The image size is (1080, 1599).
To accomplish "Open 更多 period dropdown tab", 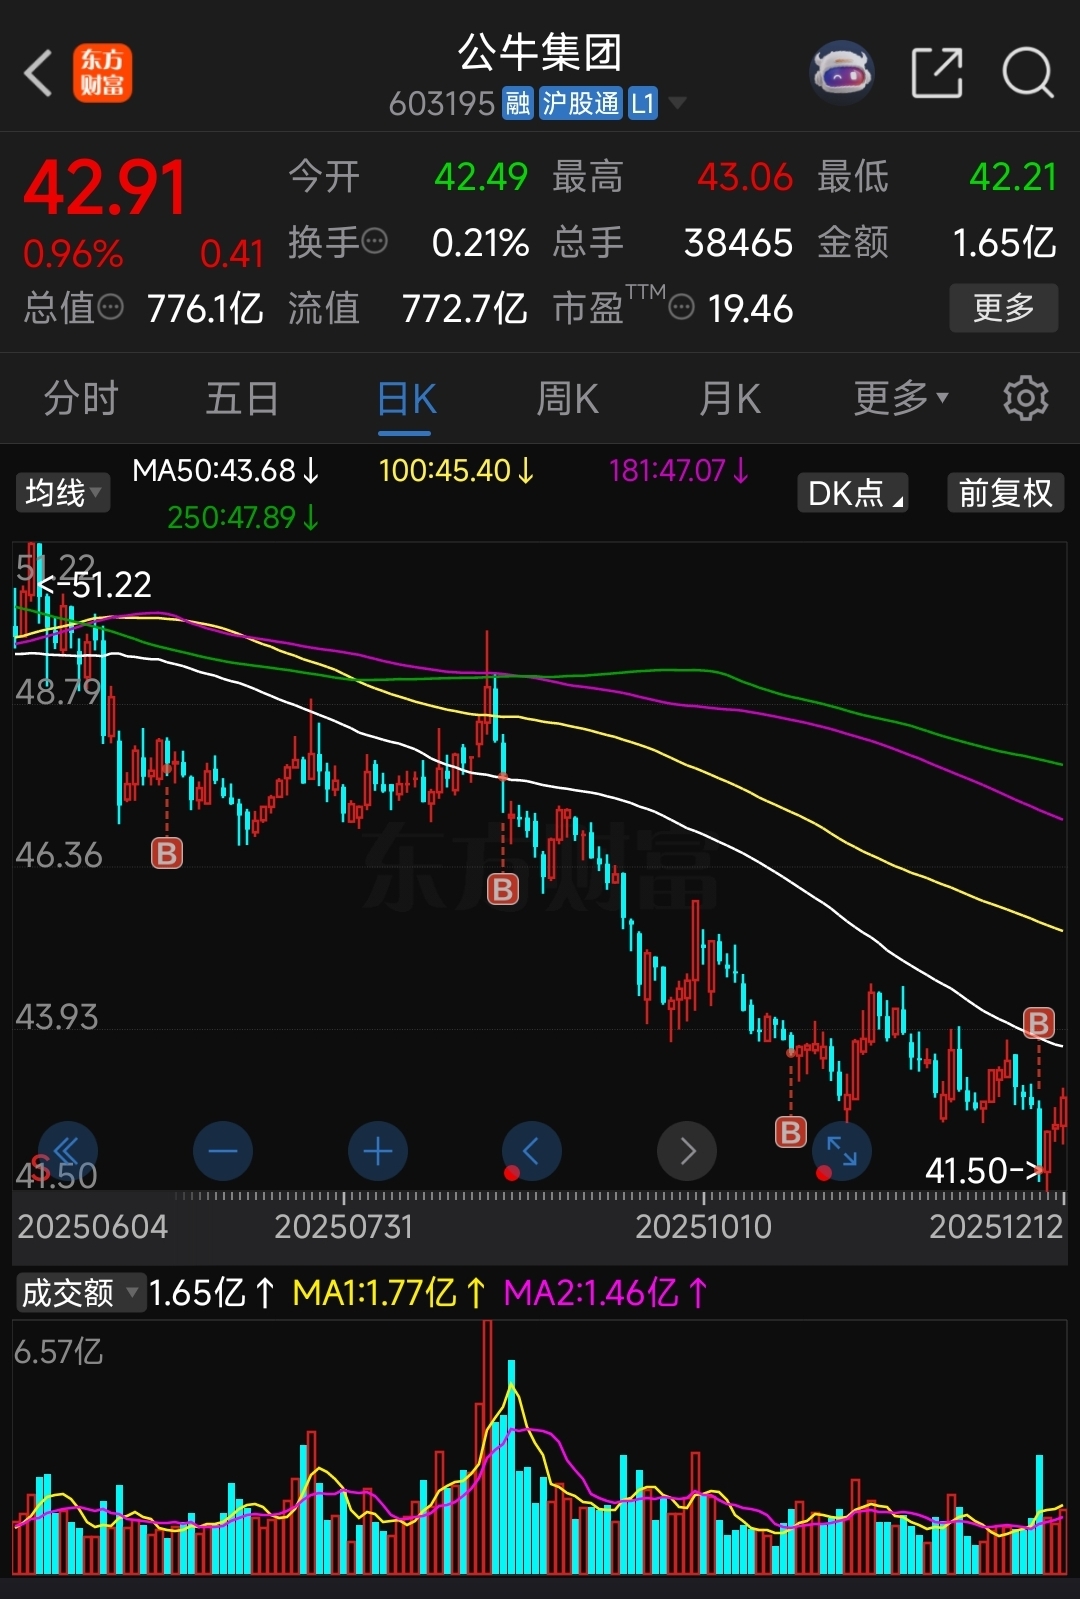I will coord(901,398).
